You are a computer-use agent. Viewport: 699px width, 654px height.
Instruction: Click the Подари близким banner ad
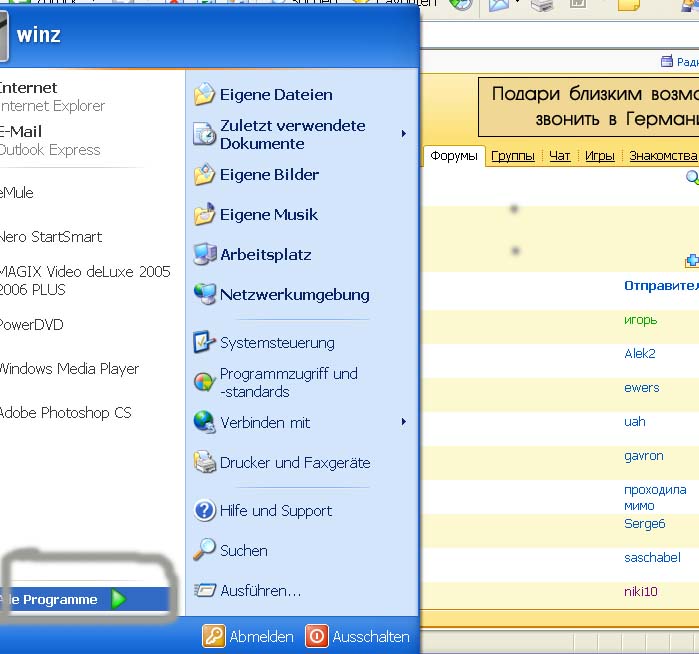588,107
